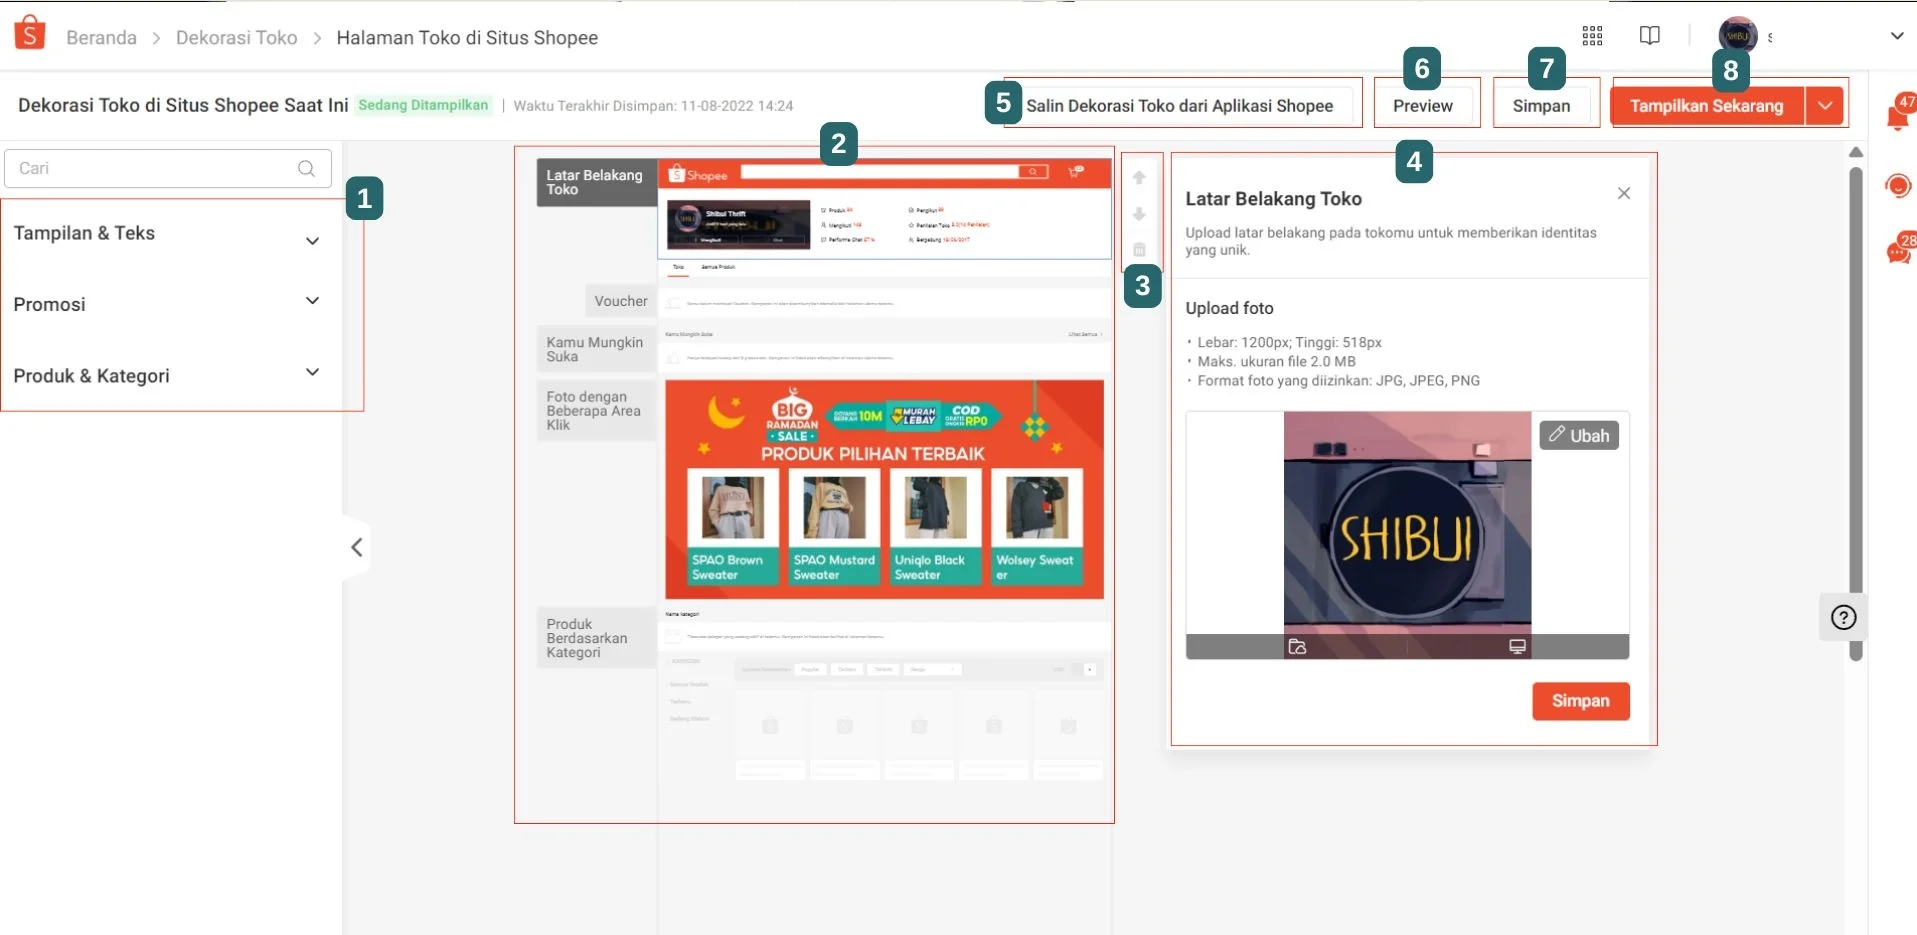The width and height of the screenshot is (1917, 935).
Task: Click the cloud upload folder icon below preview
Action: pos(1298,647)
